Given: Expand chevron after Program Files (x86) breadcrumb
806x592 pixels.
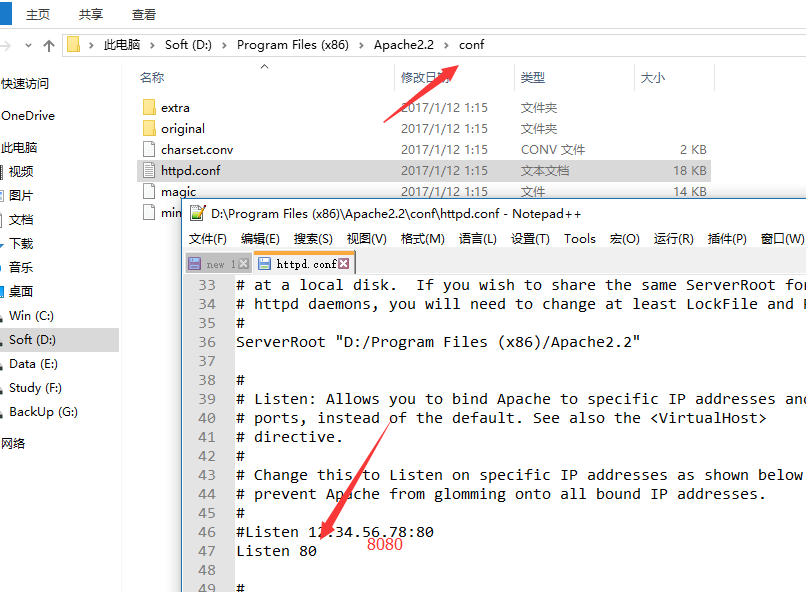Looking at the screenshot, I should coord(363,45).
